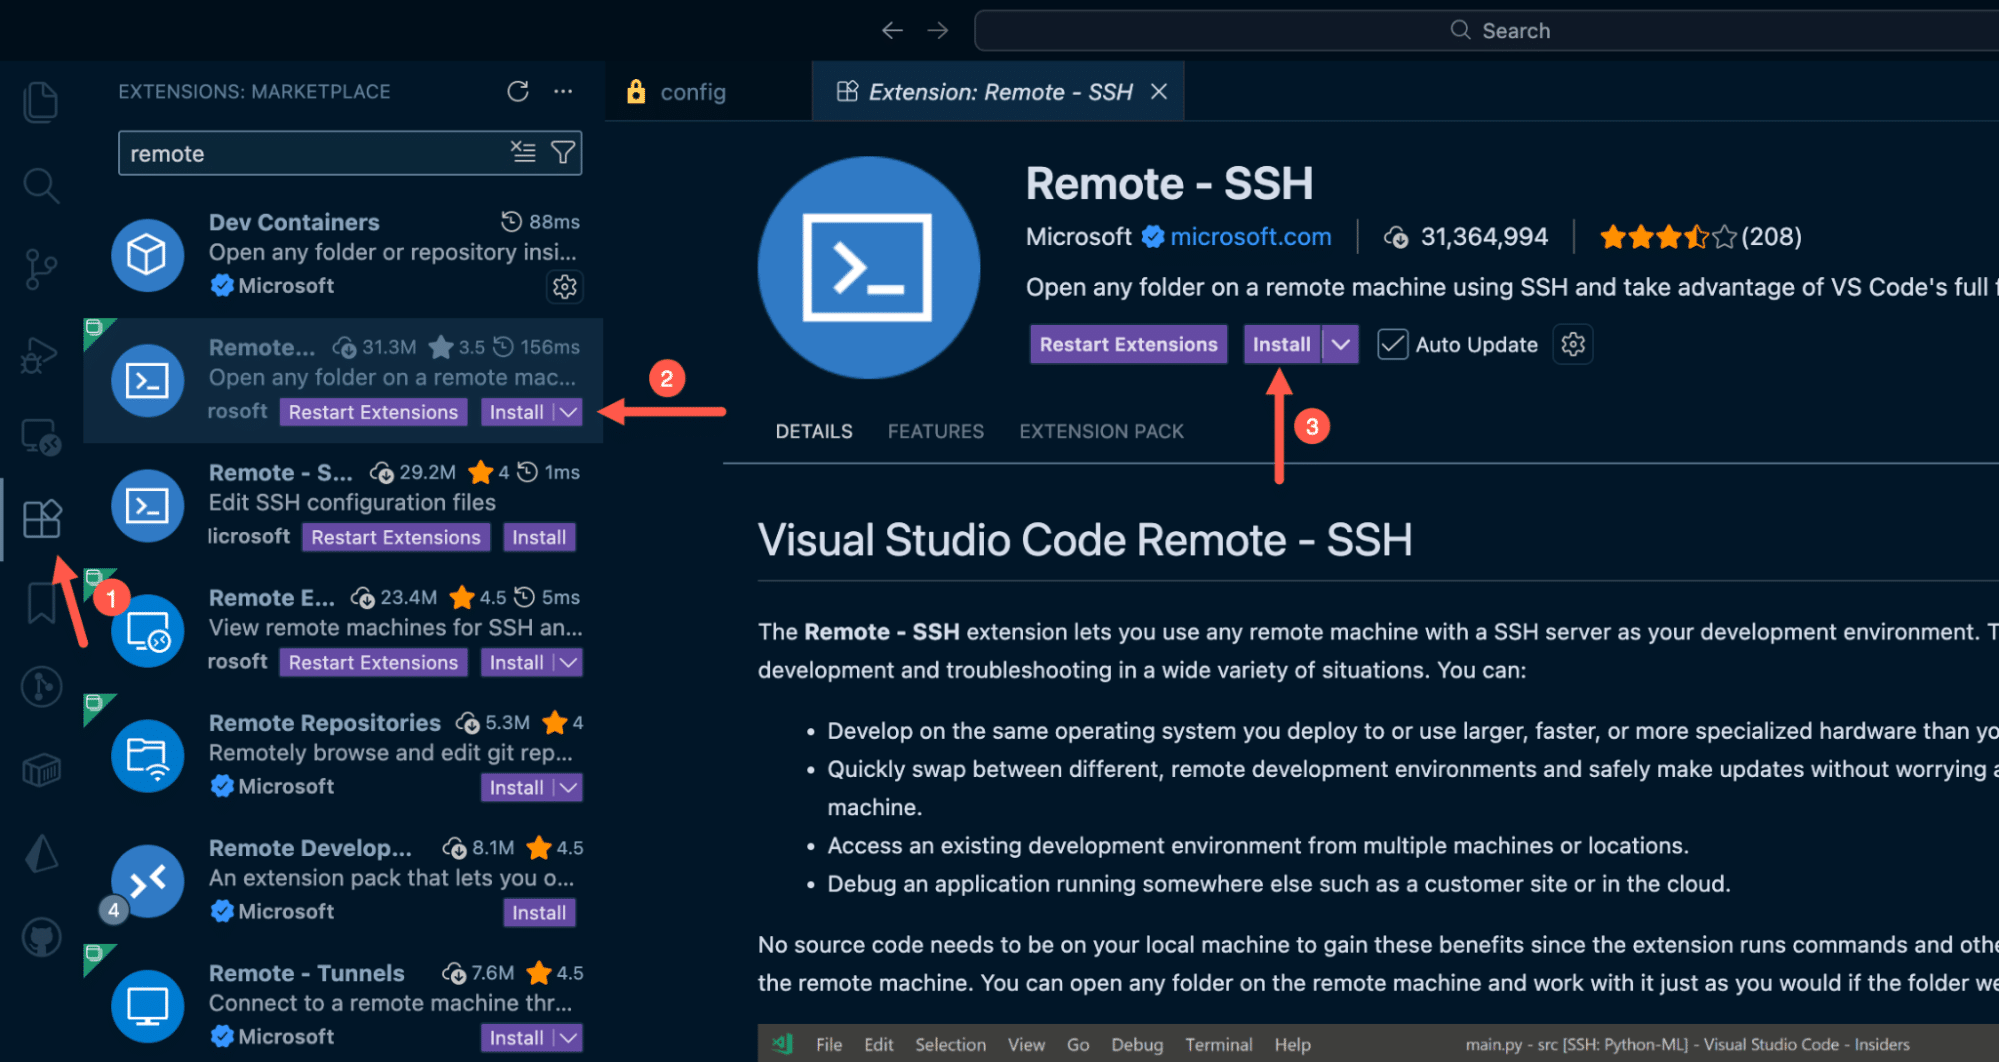Refresh the extensions marketplace list
The image size is (1999, 1062).
(518, 91)
